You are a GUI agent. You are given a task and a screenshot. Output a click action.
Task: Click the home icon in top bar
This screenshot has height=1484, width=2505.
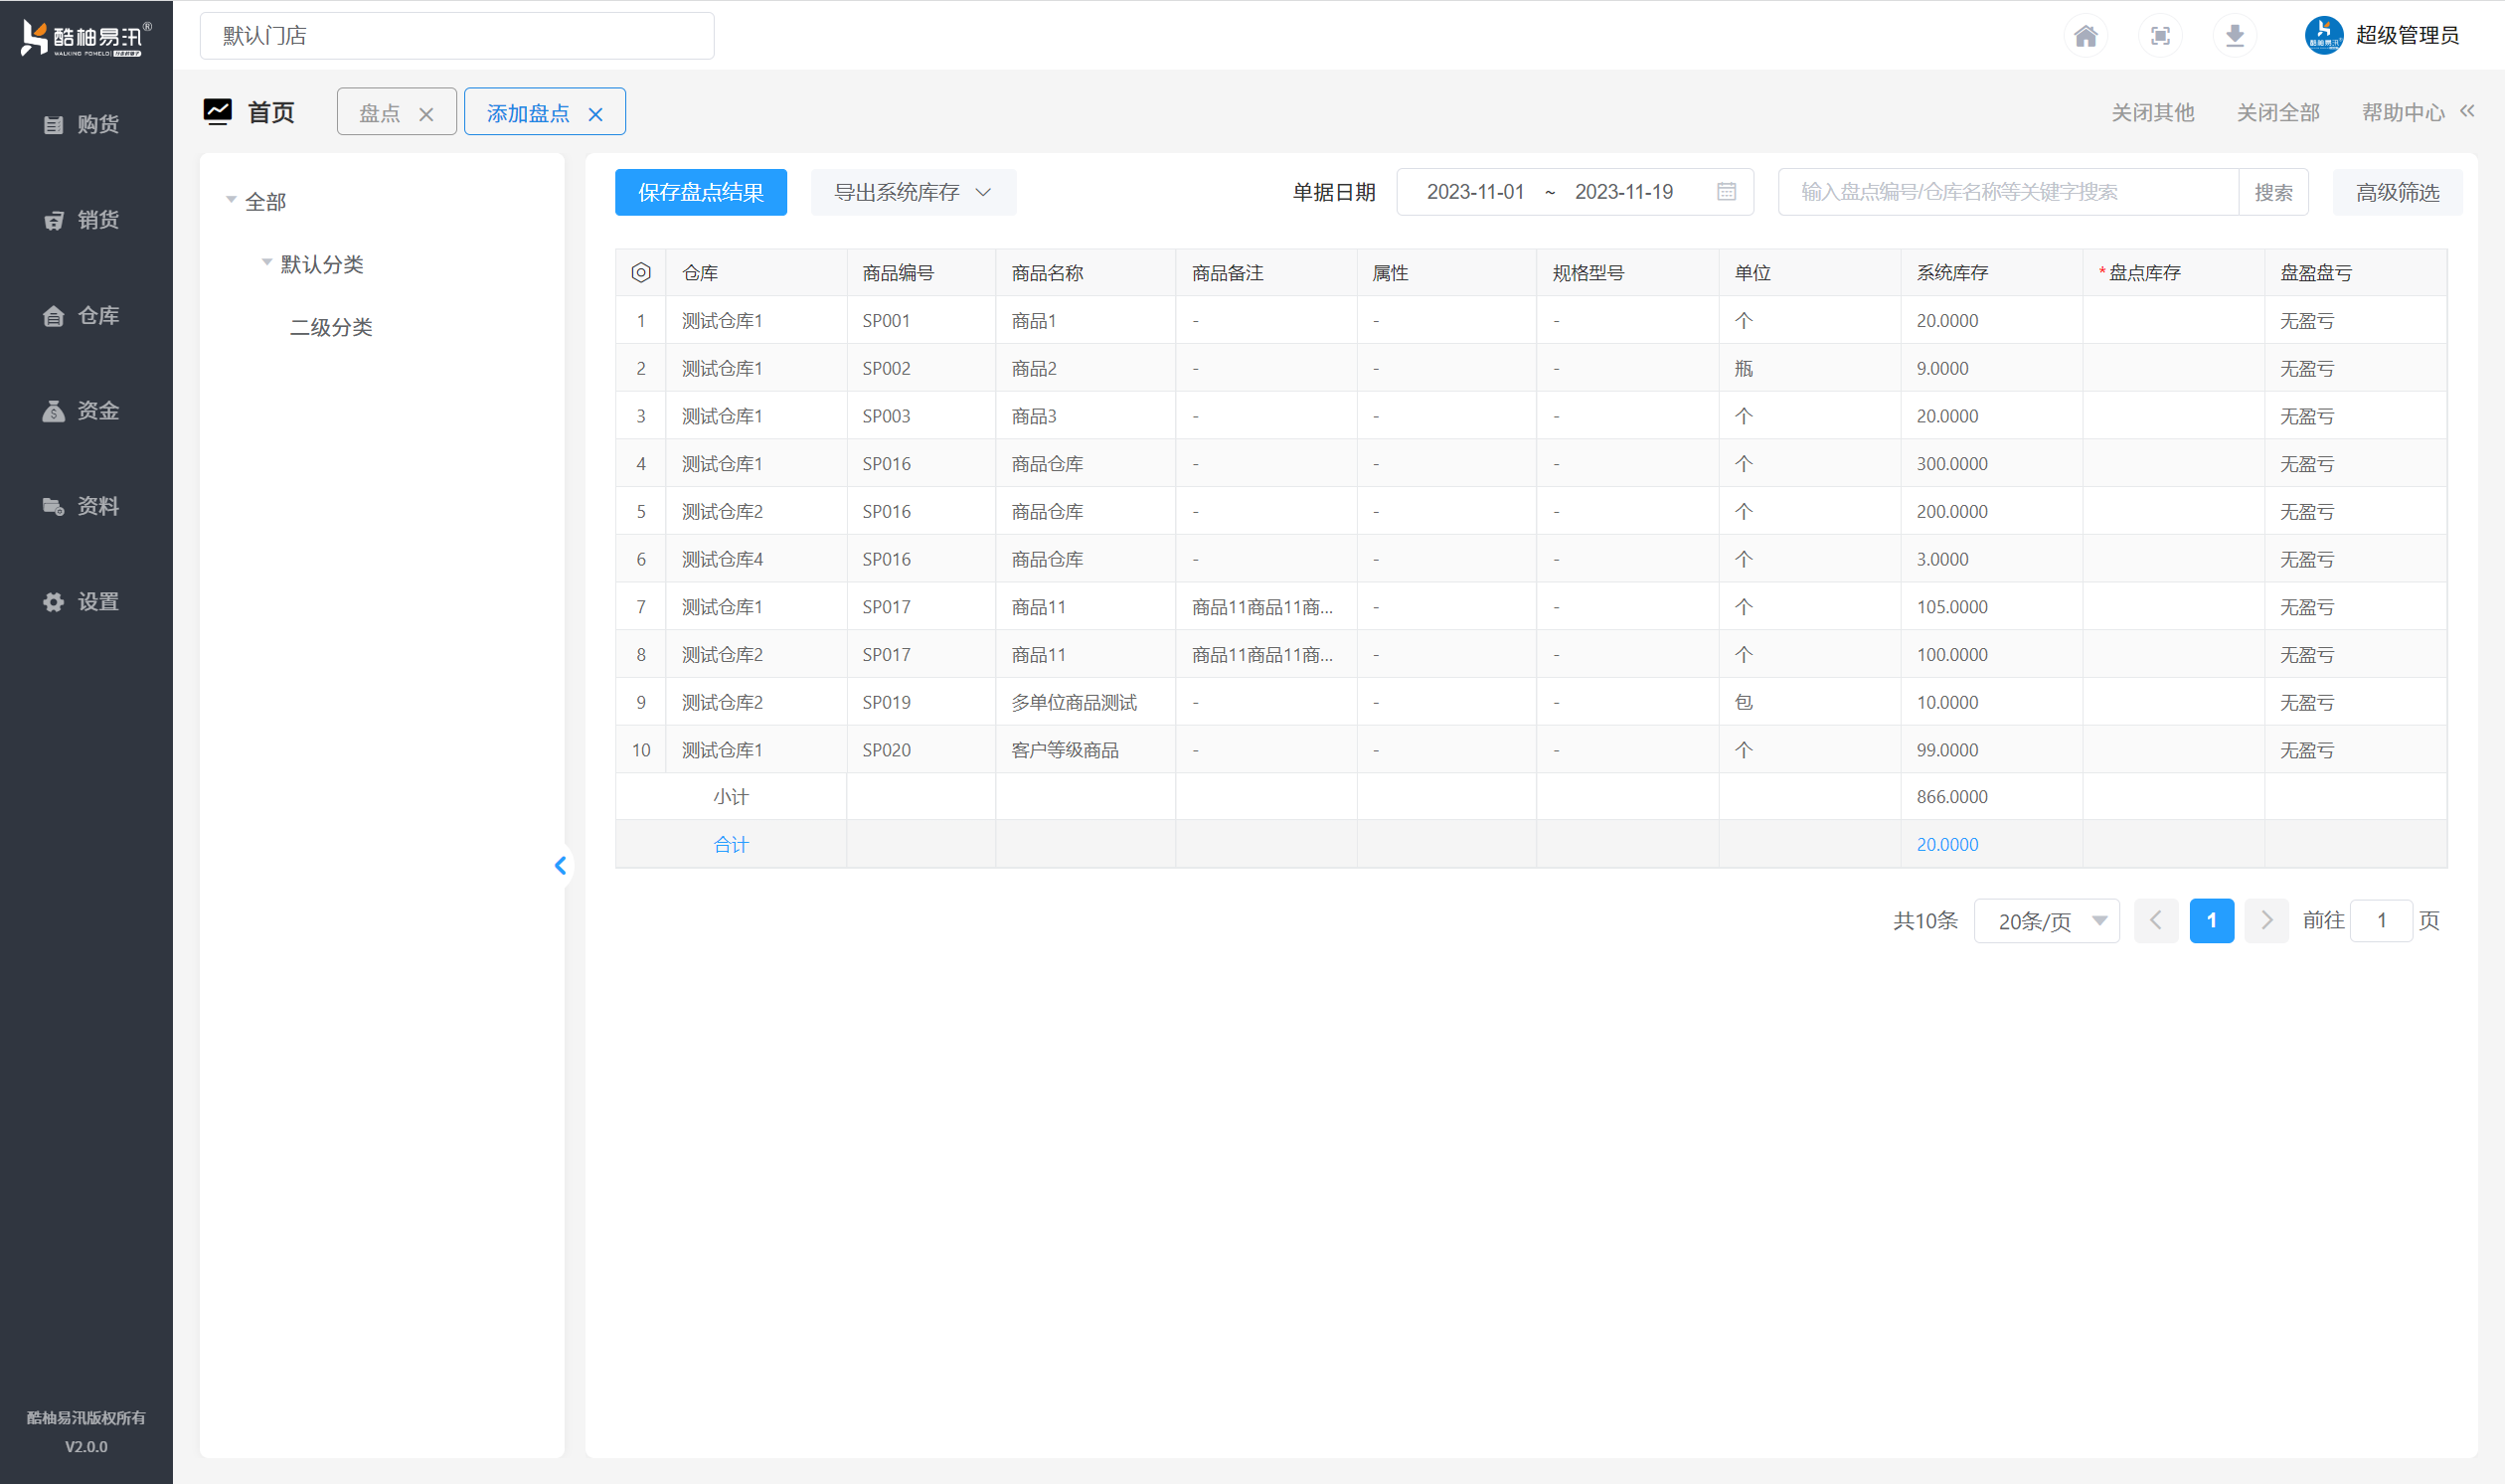point(2085,36)
